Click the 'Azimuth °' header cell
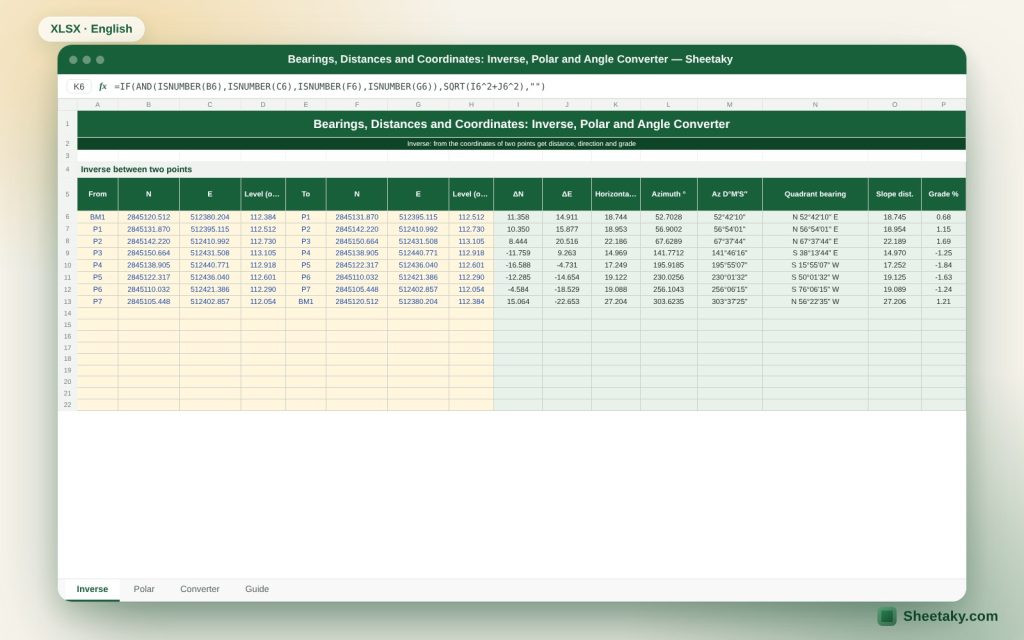Image resolution: width=1024 pixels, height=640 pixels. 669,194
